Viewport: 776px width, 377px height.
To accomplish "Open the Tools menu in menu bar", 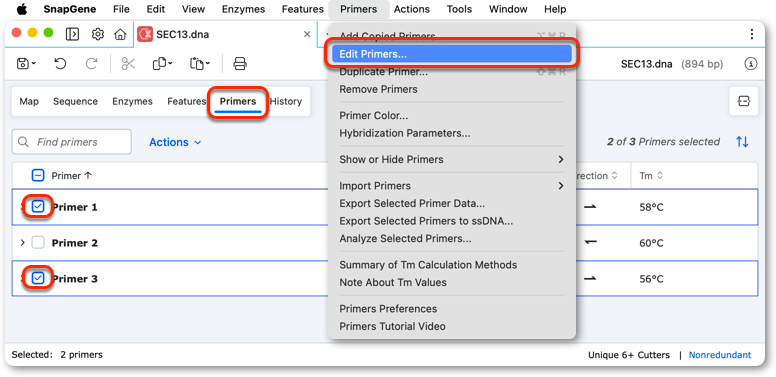I will click(x=459, y=9).
